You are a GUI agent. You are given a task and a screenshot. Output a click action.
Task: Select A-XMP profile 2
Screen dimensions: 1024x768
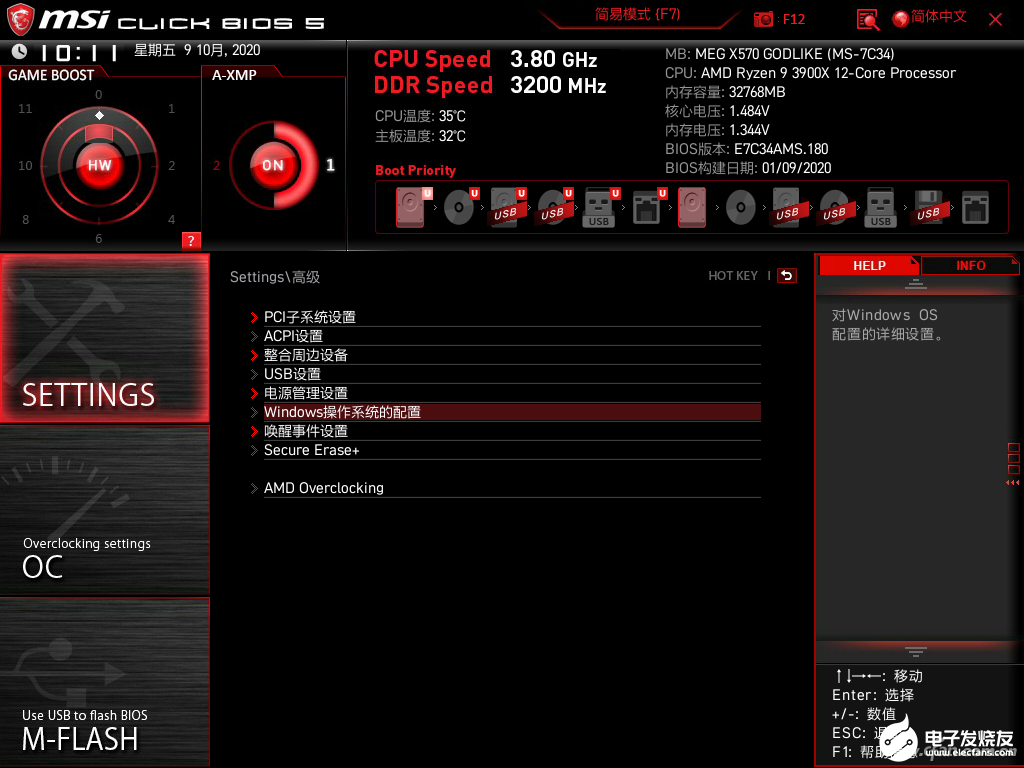pyautogui.click(x=216, y=165)
